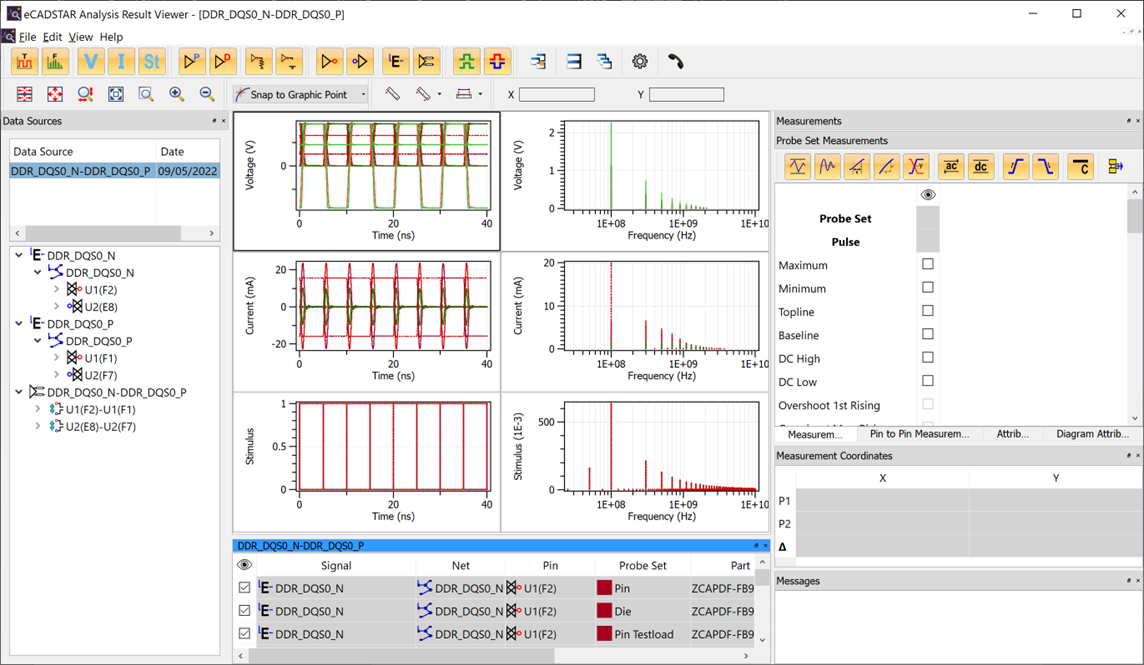Select the ruler measurement tool

[393, 94]
